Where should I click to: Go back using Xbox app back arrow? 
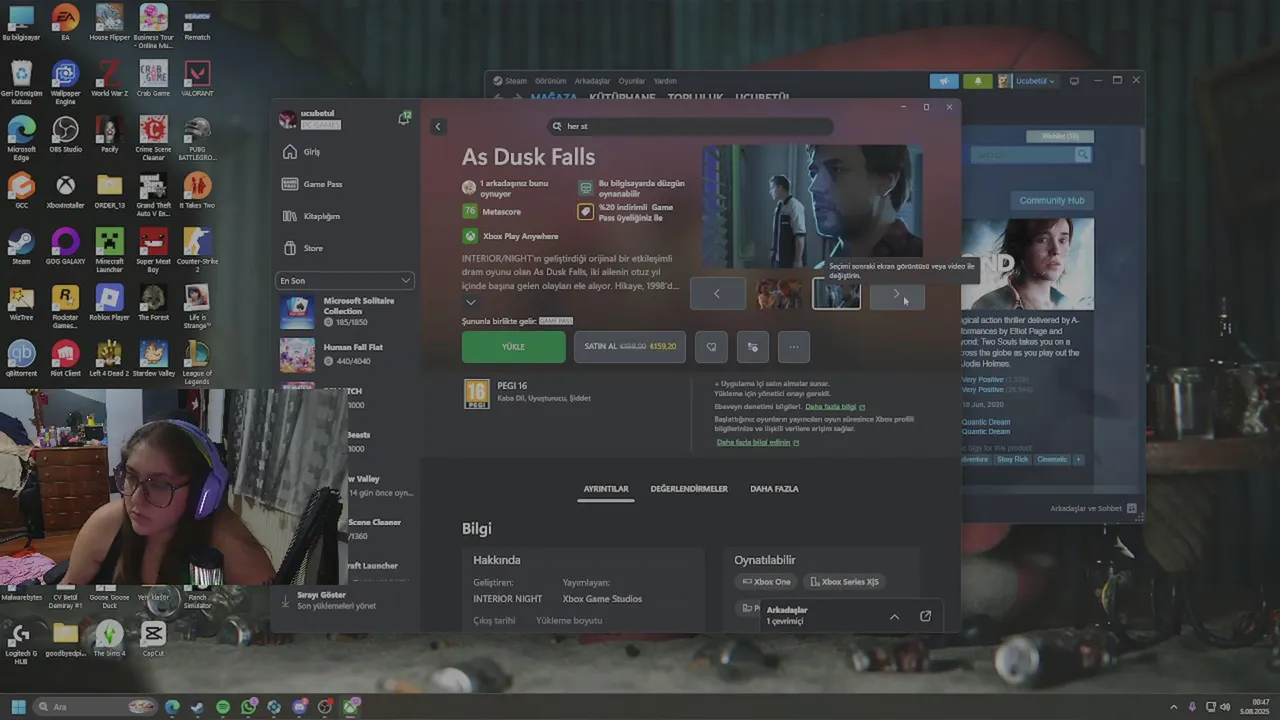pyautogui.click(x=437, y=126)
